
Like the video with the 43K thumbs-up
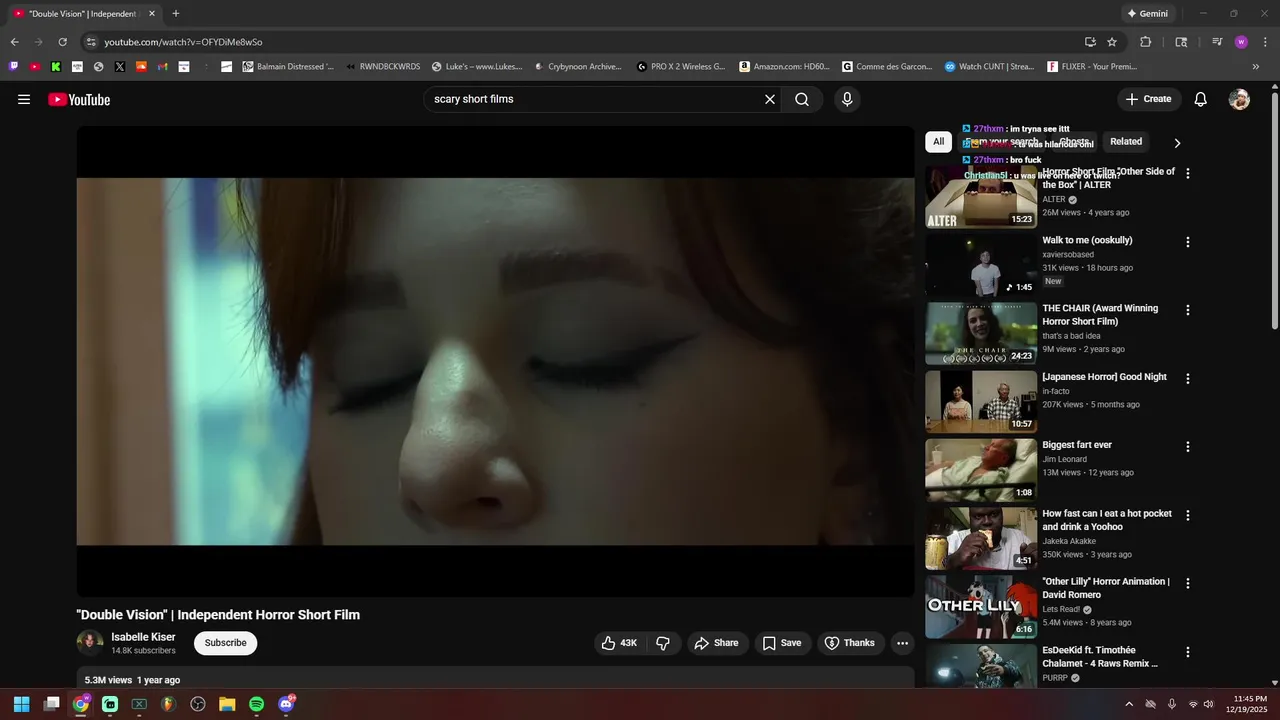[619, 643]
